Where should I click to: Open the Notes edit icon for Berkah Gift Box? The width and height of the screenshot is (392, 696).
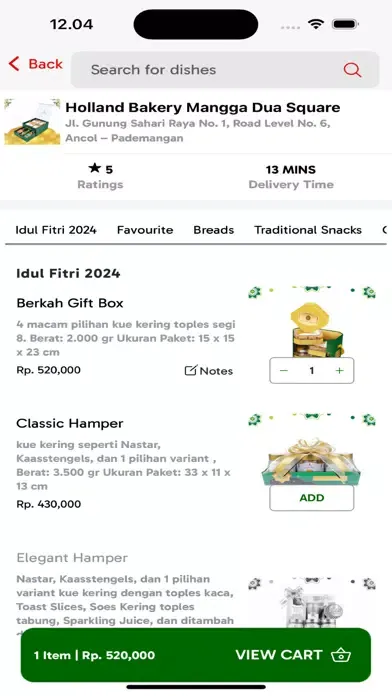(190, 371)
